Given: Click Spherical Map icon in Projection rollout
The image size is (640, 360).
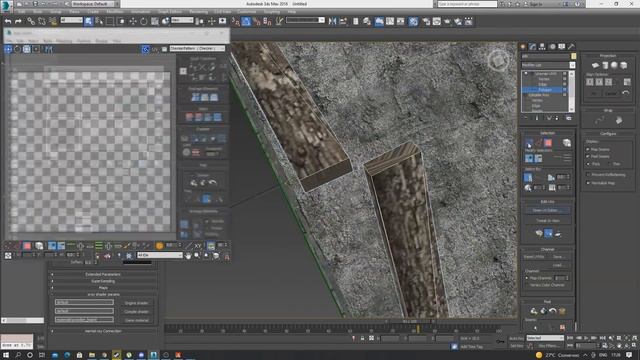Looking at the screenshot, I should click(614, 65).
